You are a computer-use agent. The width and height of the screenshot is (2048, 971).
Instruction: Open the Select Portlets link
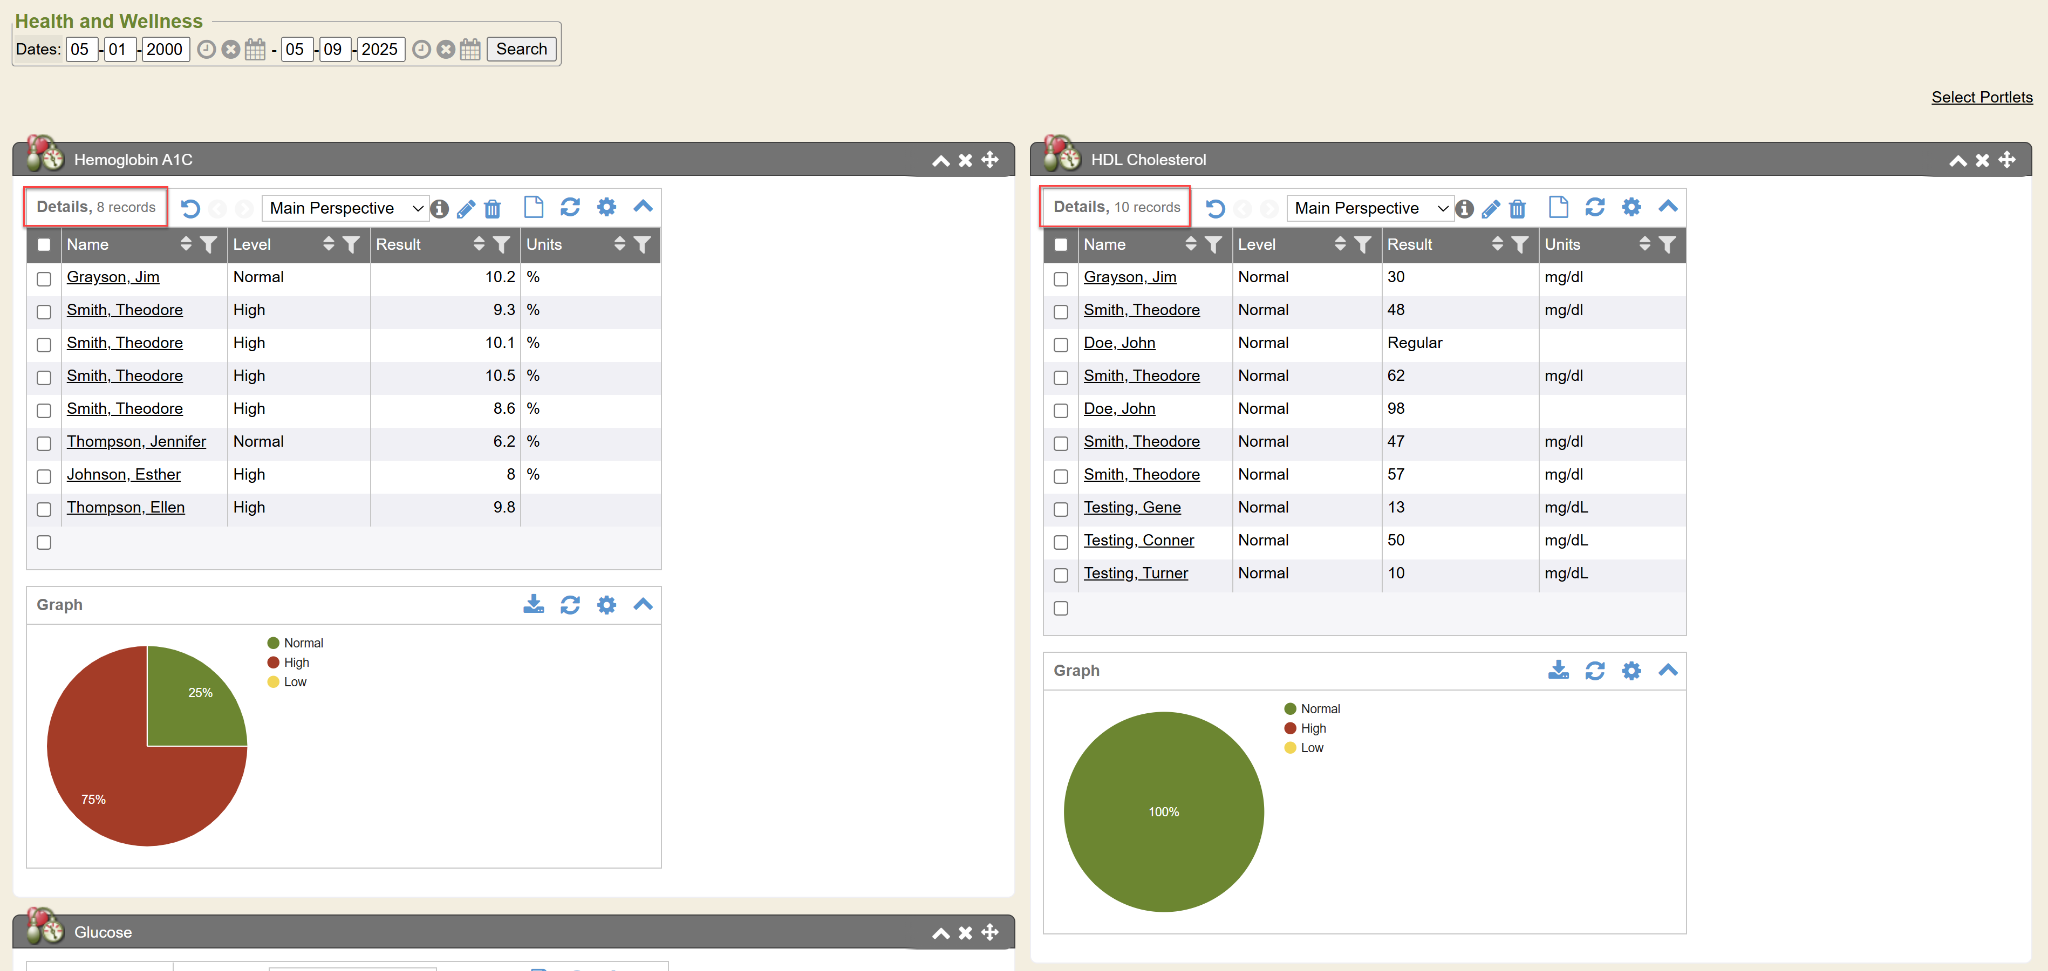(x=1981, y=97)
